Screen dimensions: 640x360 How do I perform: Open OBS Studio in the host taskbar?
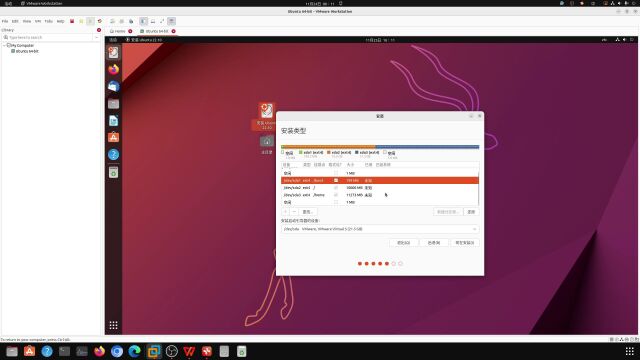coord(171,351)
